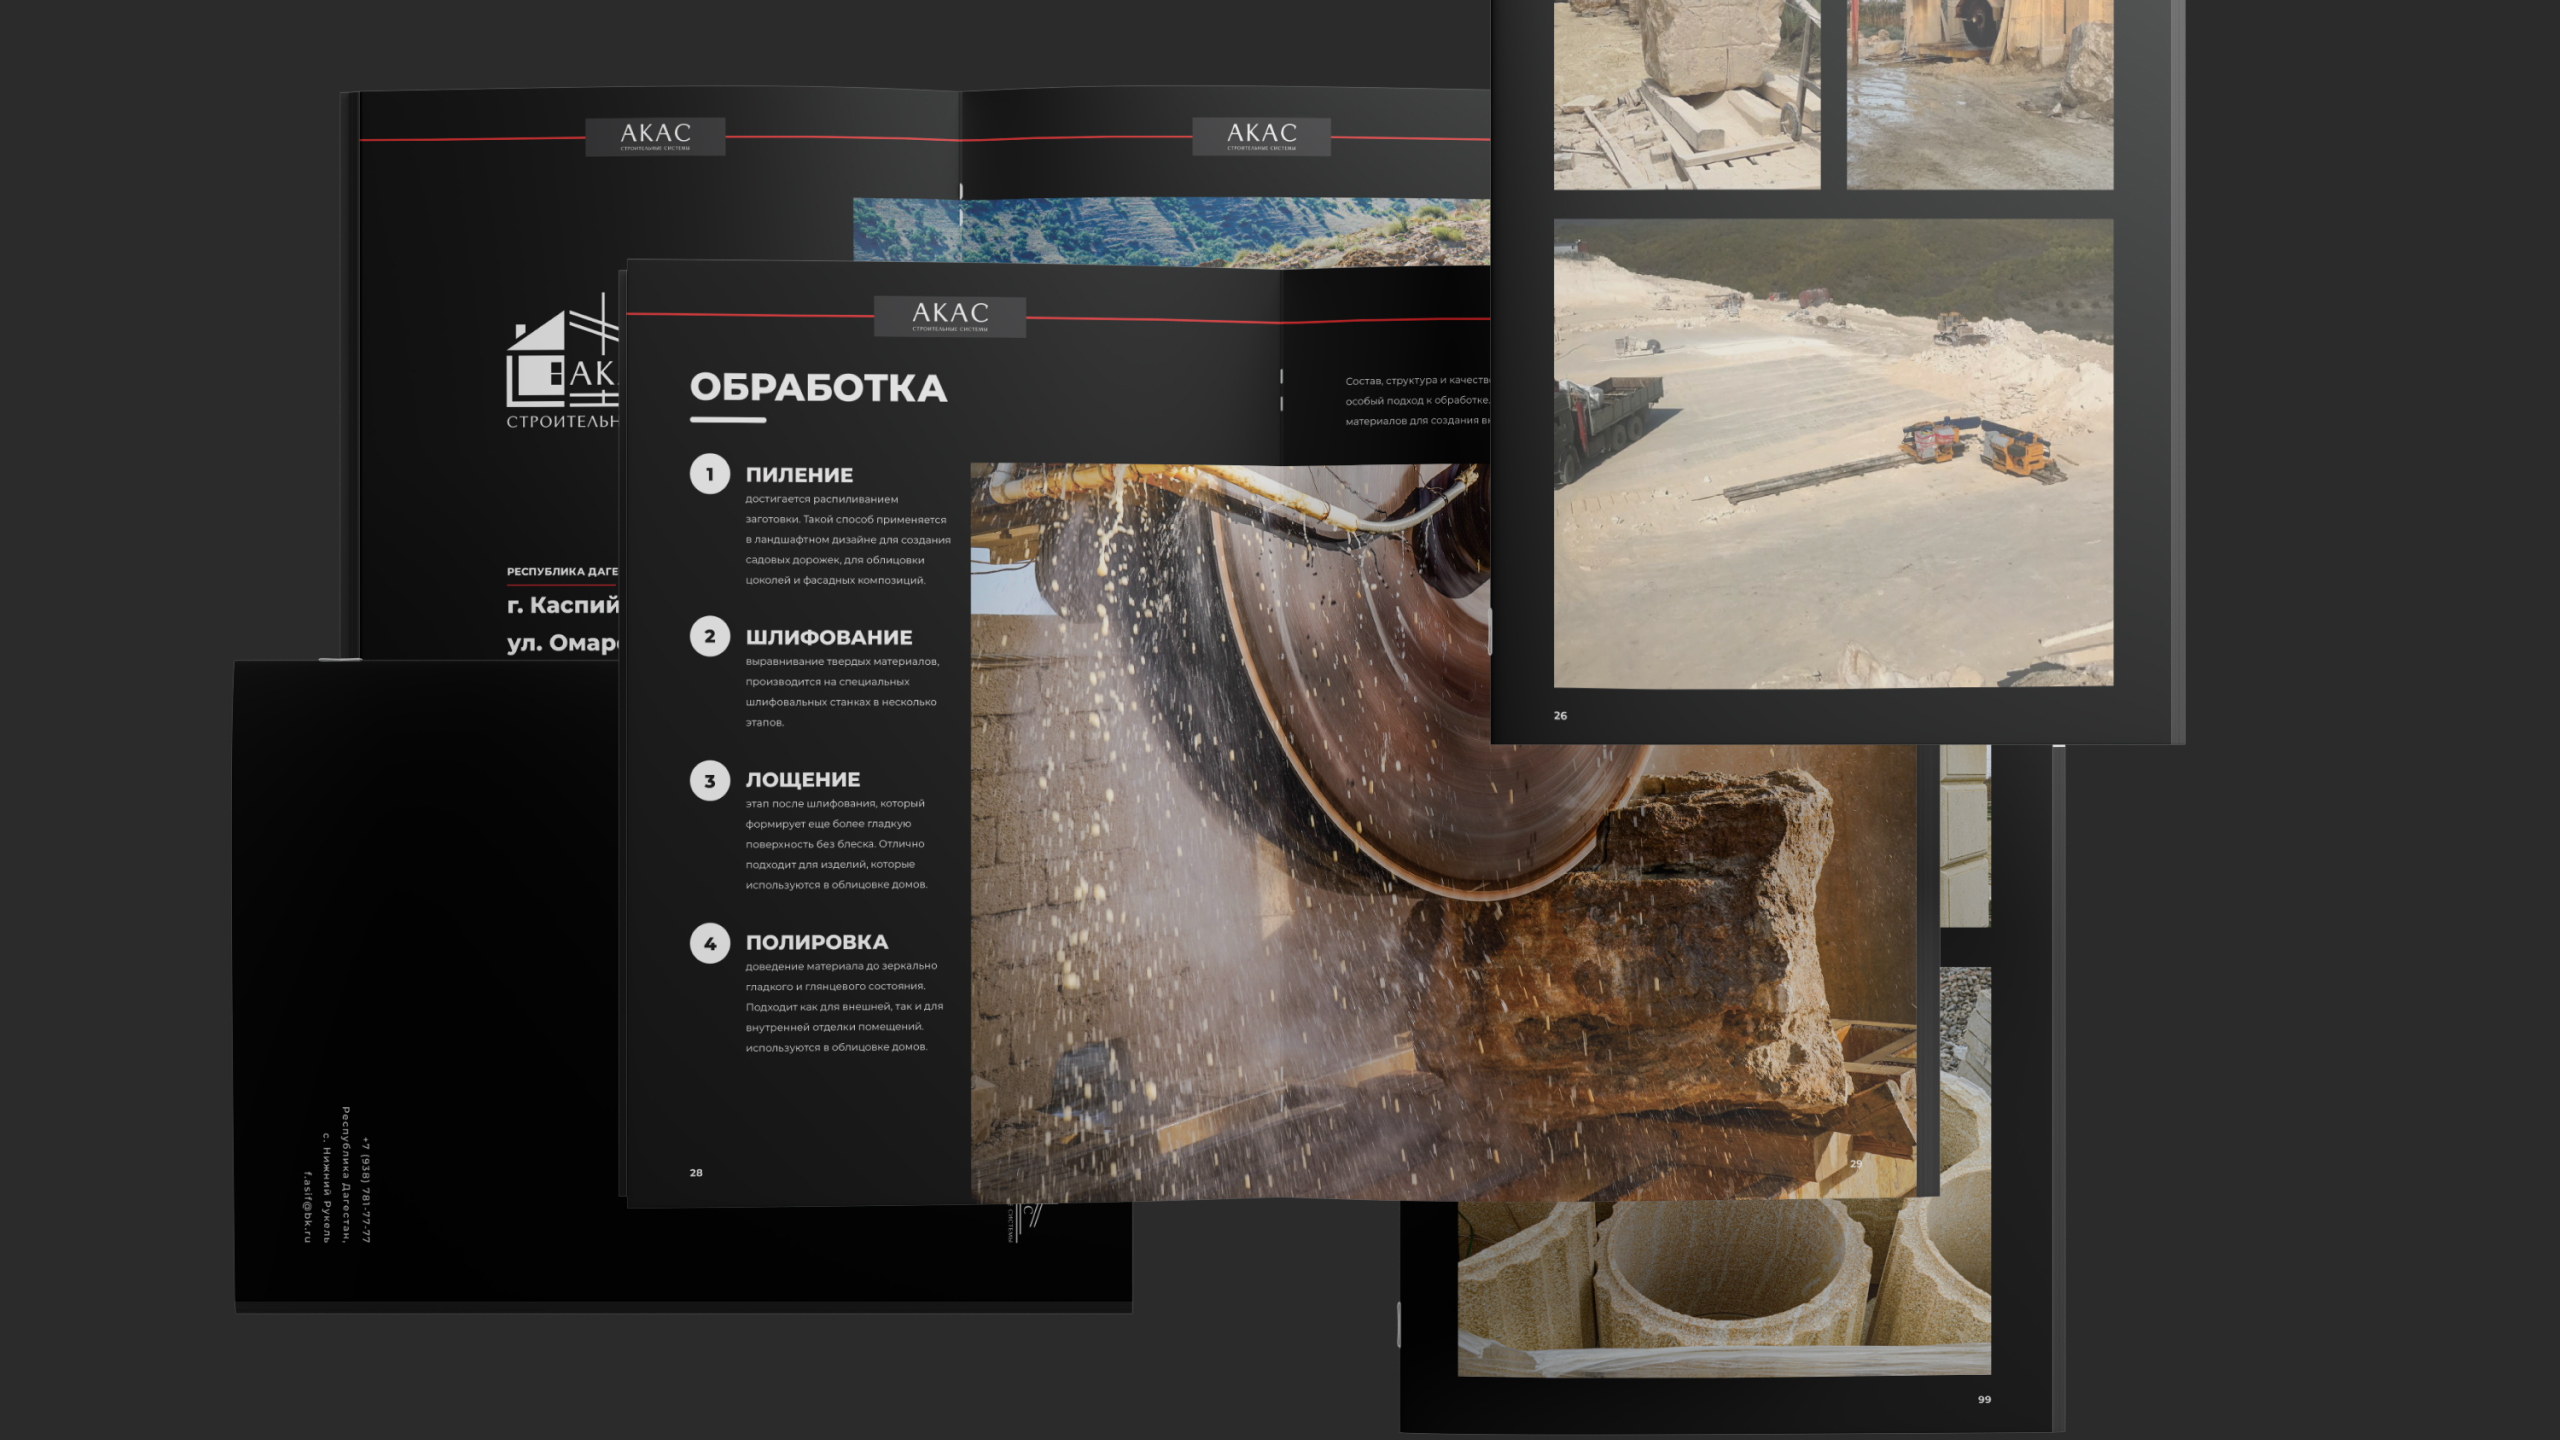The height and width of the screenshot is (1440, 2560).
Task: Click the paragraph starting 'этап после шлифования'
Action: (x=837, y=844)
